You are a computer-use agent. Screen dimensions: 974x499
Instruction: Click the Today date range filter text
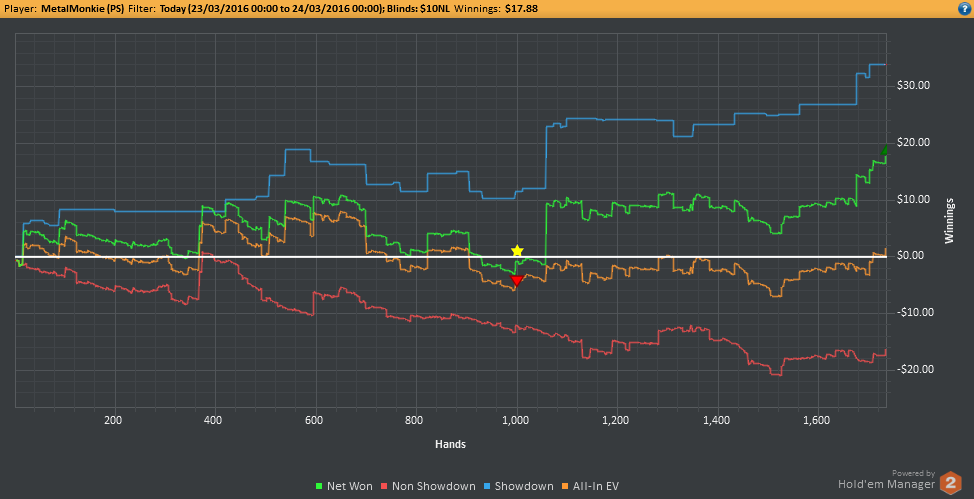coord(270,9)
